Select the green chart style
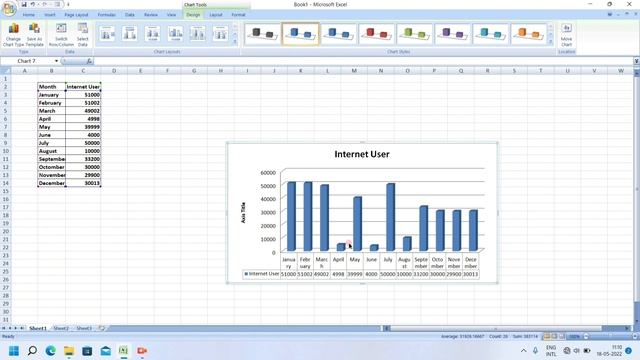The image size is (640, 360). (x=414, y=34)
